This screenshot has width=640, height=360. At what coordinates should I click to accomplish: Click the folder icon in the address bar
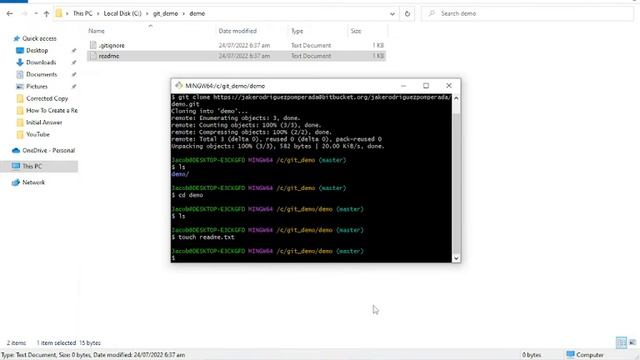point(59,13)
